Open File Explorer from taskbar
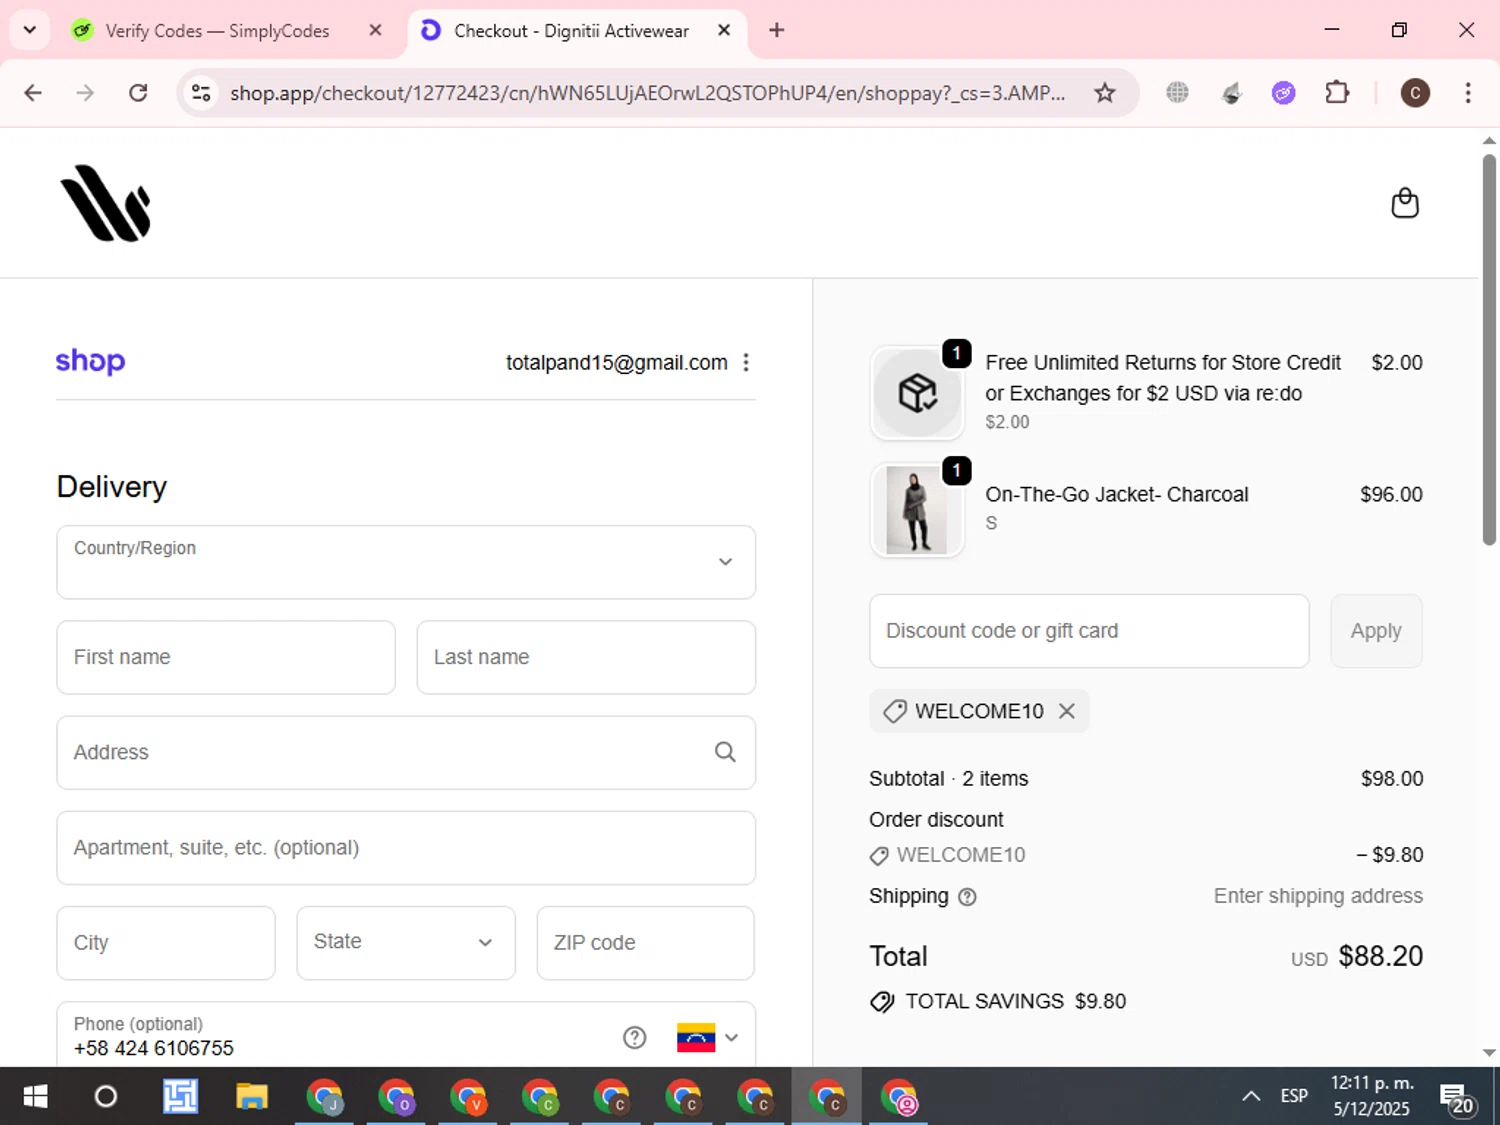 click(252, 1097)
